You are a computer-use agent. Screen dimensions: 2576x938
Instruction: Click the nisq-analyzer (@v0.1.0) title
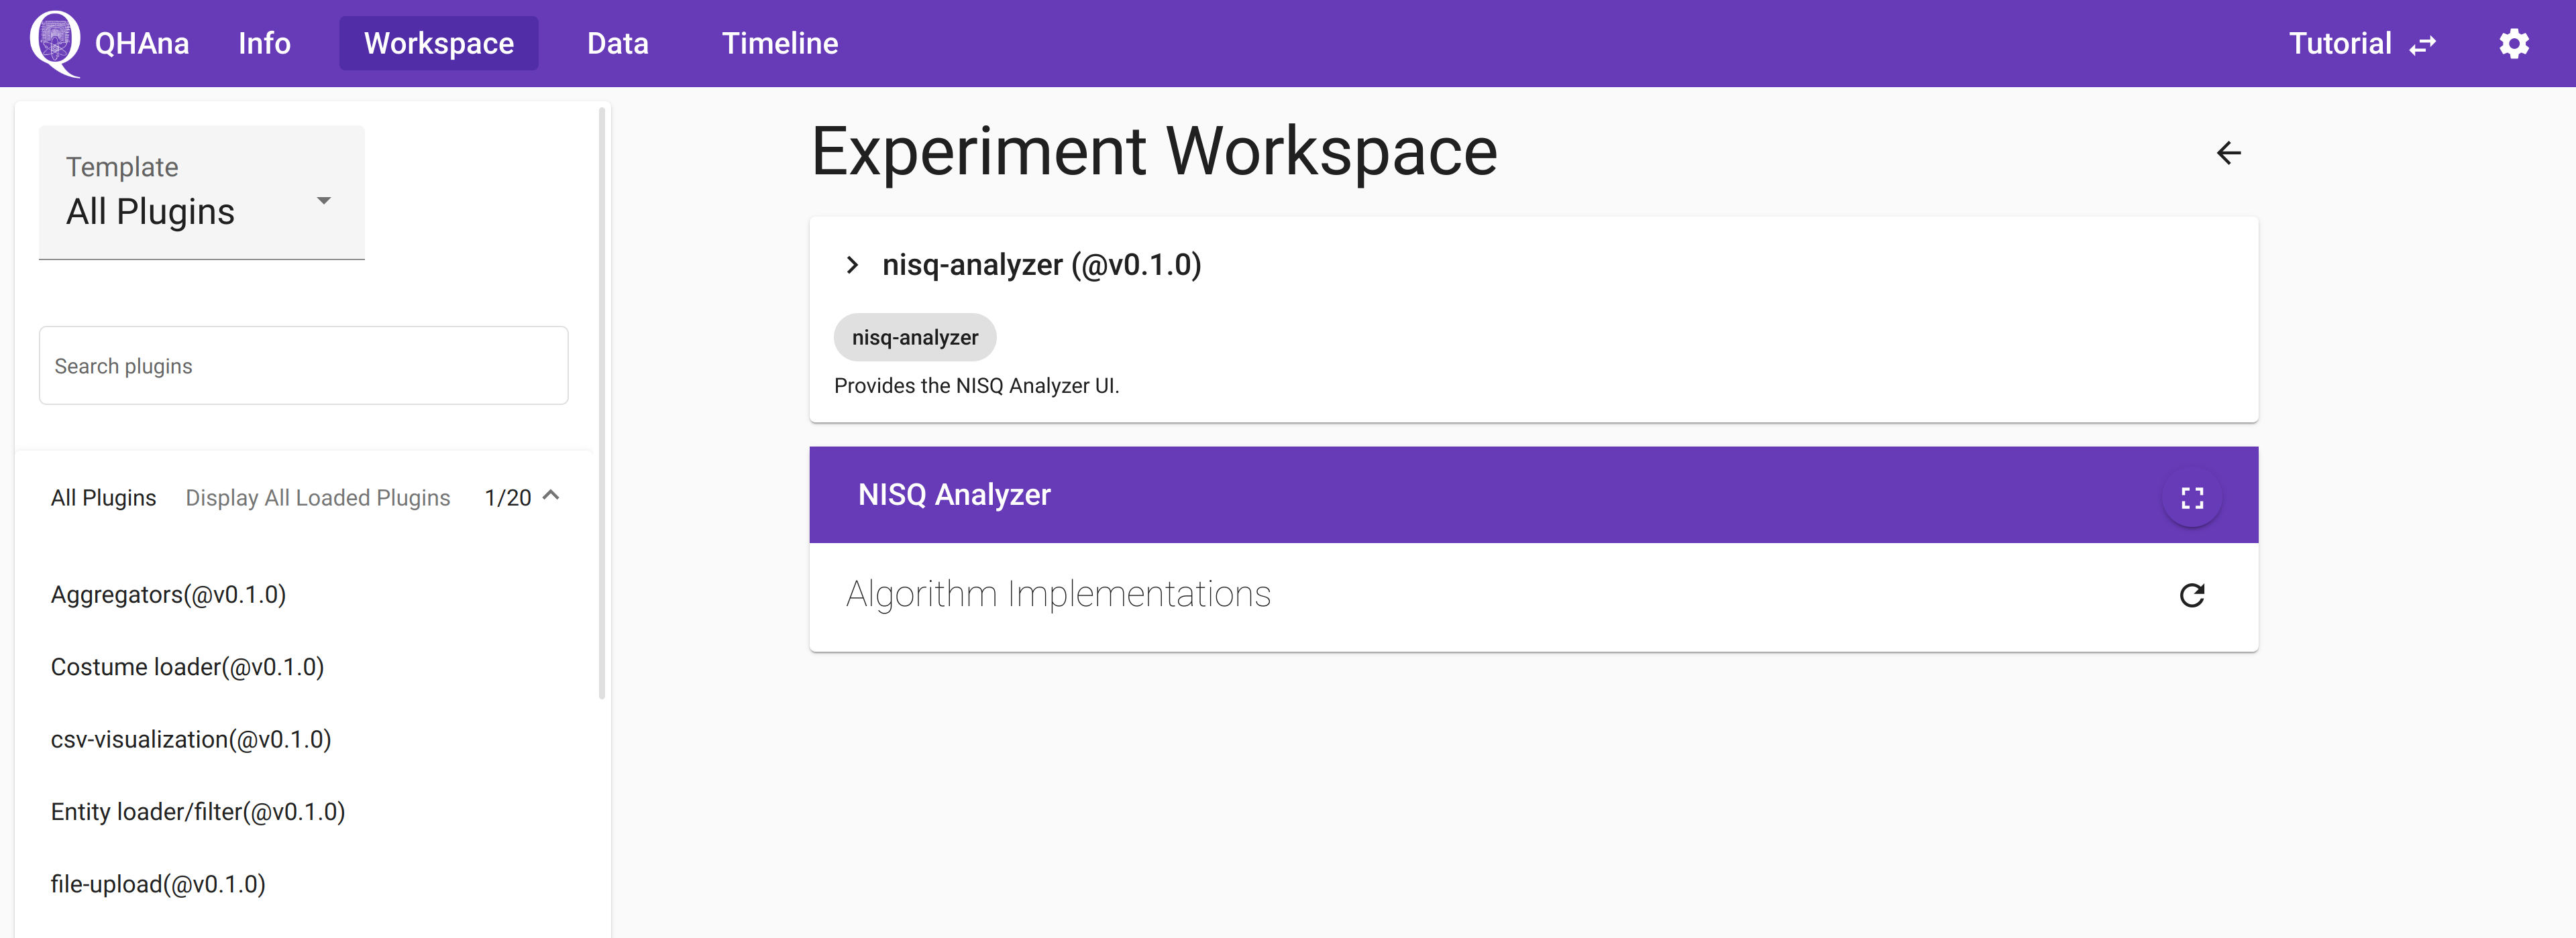pos(1041,265)
